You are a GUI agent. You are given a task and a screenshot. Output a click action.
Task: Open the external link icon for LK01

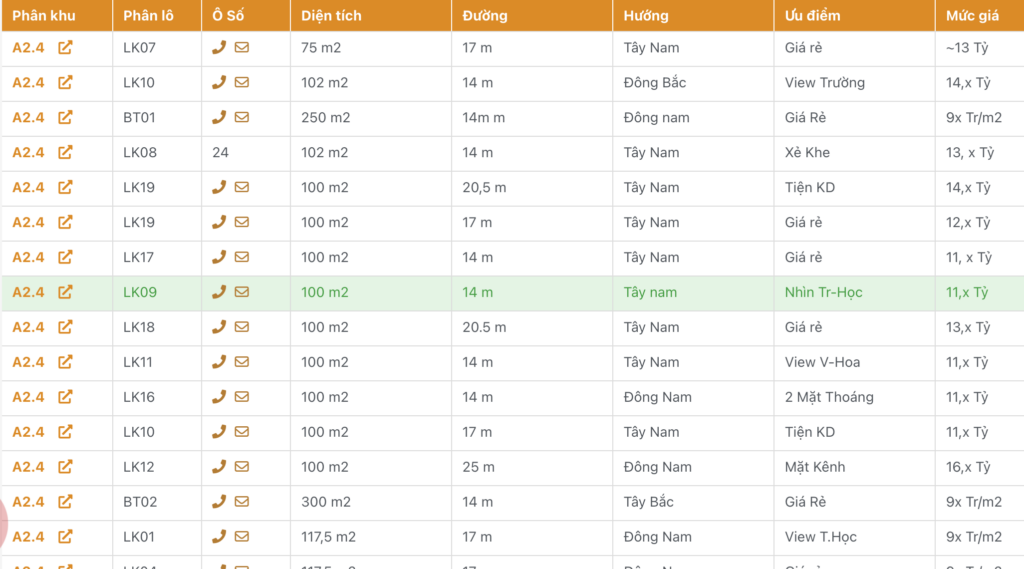coord(65,537)
